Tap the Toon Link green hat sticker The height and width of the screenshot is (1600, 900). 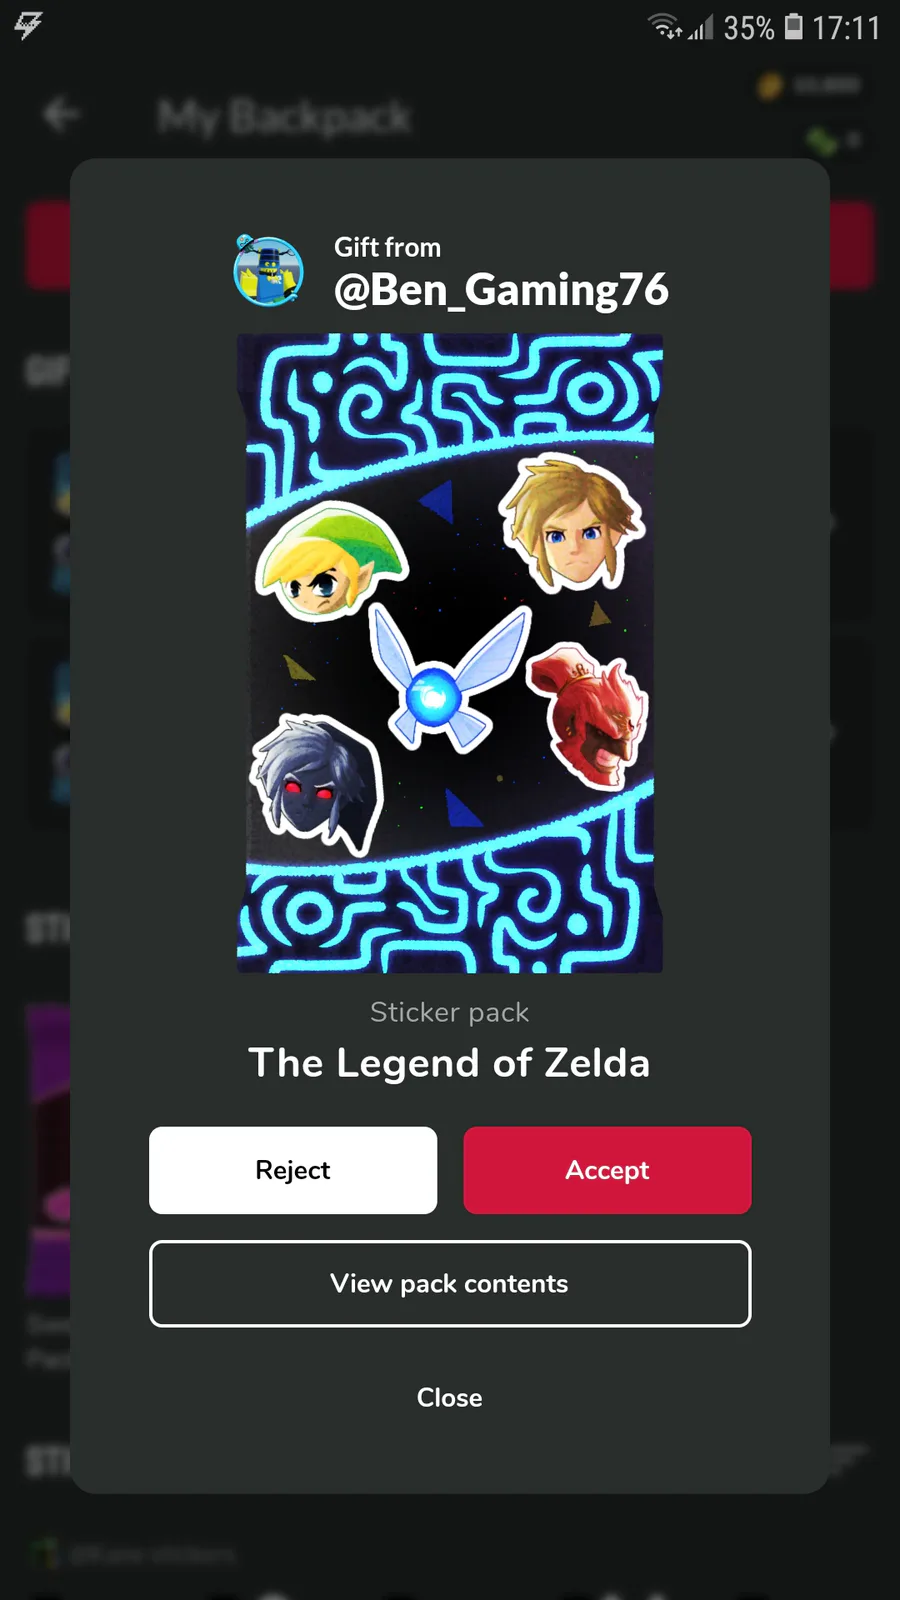(330, 560)
